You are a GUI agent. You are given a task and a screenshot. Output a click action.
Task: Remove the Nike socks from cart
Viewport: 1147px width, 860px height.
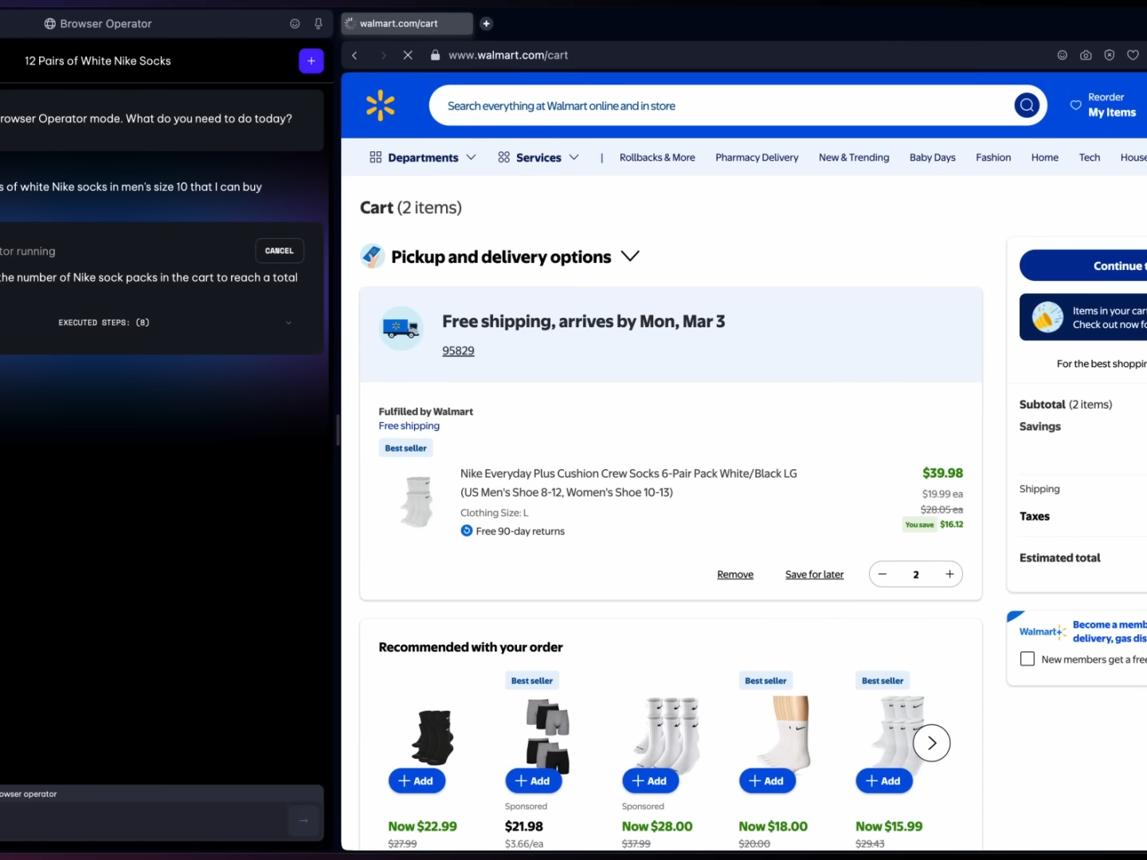pos(734,575)
